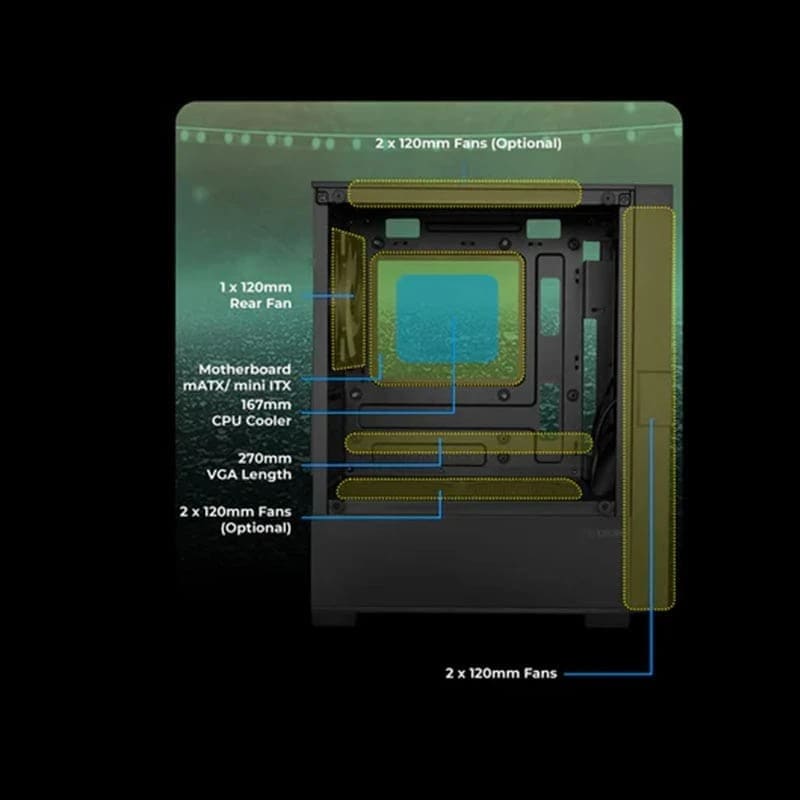Click the '167mm CPU Cooler' label
The image size is (800, 800).
(252, 413)
